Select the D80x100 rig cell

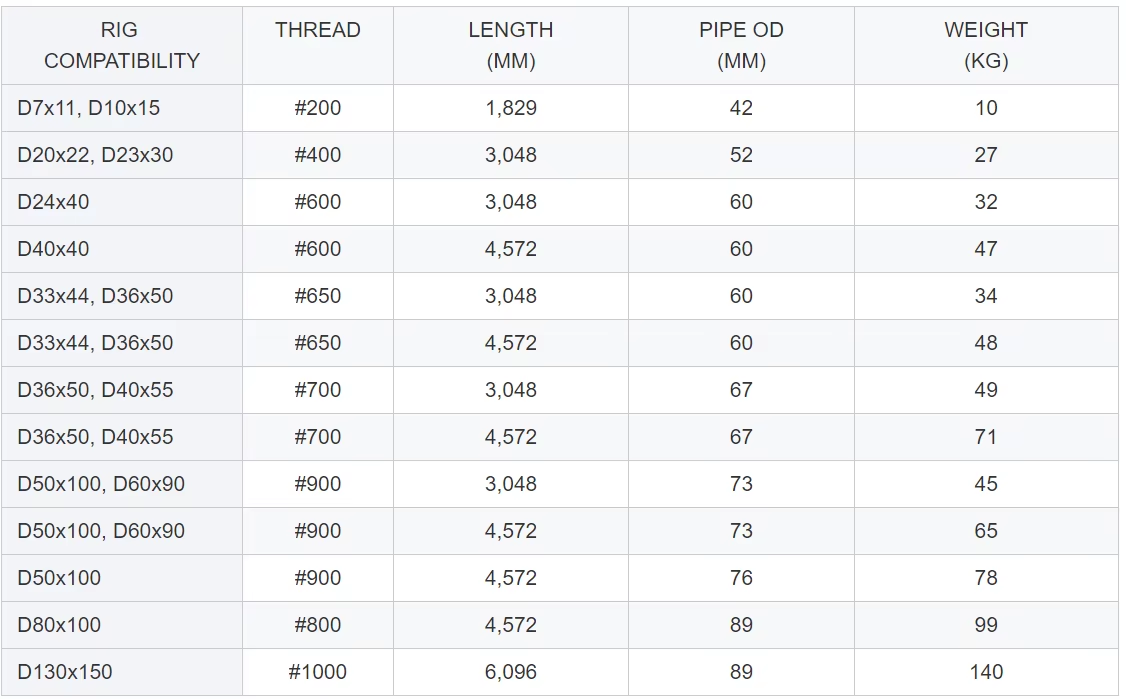coord(60,625)
